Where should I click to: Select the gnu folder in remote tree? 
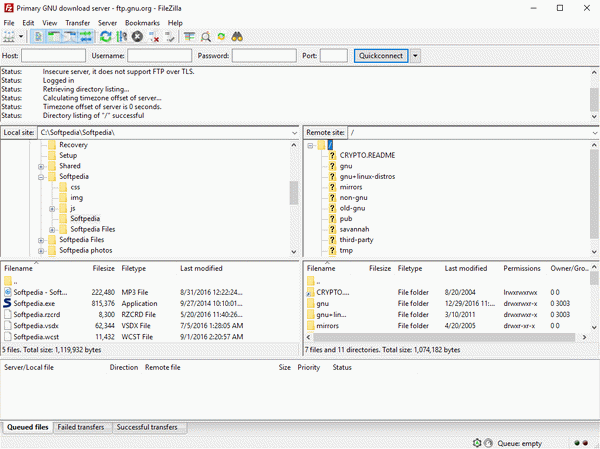tap(346, 166)
